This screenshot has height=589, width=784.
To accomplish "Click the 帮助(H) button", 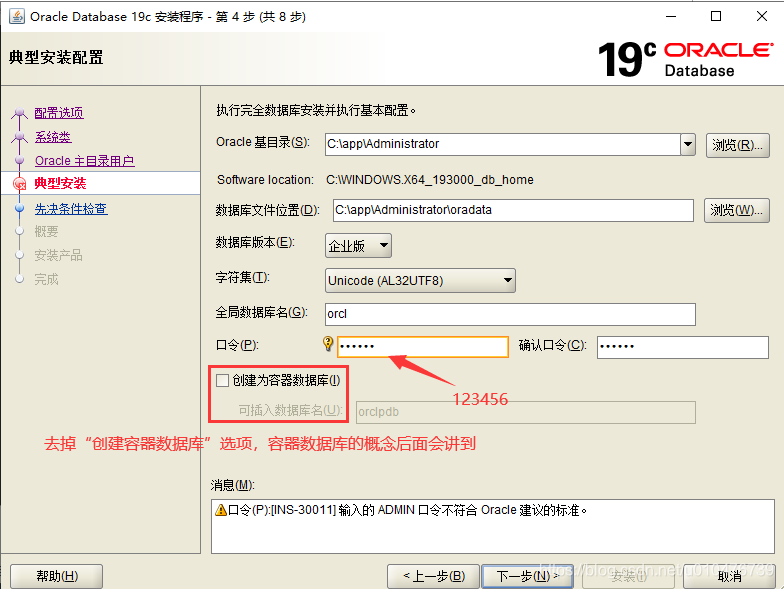I will click(x=56, y=576).
